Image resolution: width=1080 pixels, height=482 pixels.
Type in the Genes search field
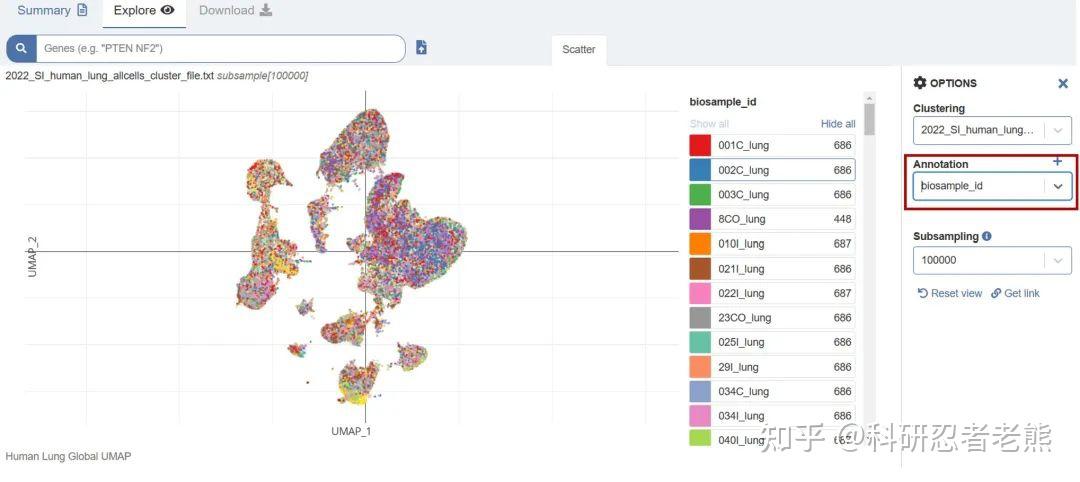(x=220, y=48)
